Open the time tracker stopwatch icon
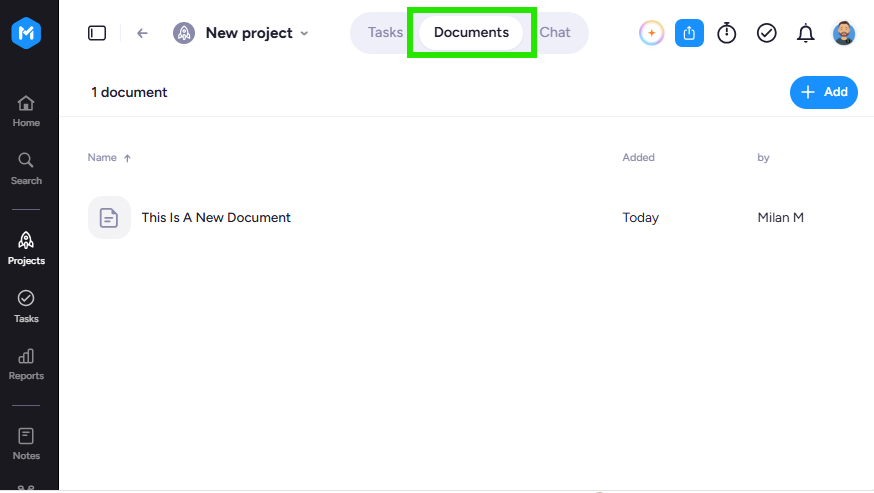Screen dimensions: 874x493 [726, 33]
